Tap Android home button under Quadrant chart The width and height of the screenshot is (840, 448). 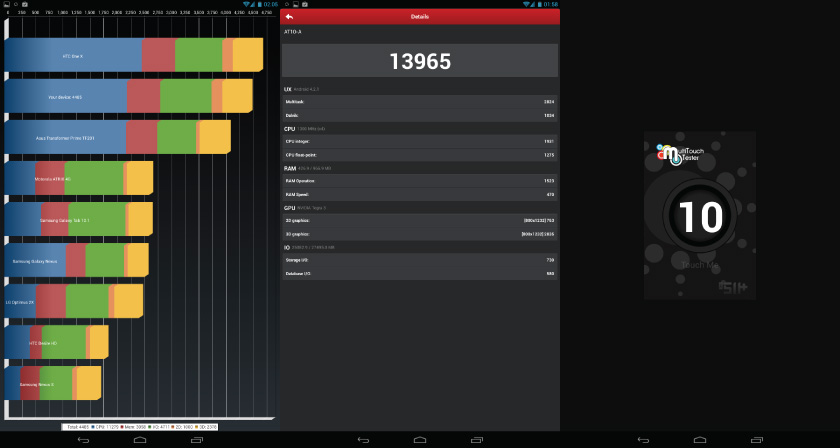[140, 440]
